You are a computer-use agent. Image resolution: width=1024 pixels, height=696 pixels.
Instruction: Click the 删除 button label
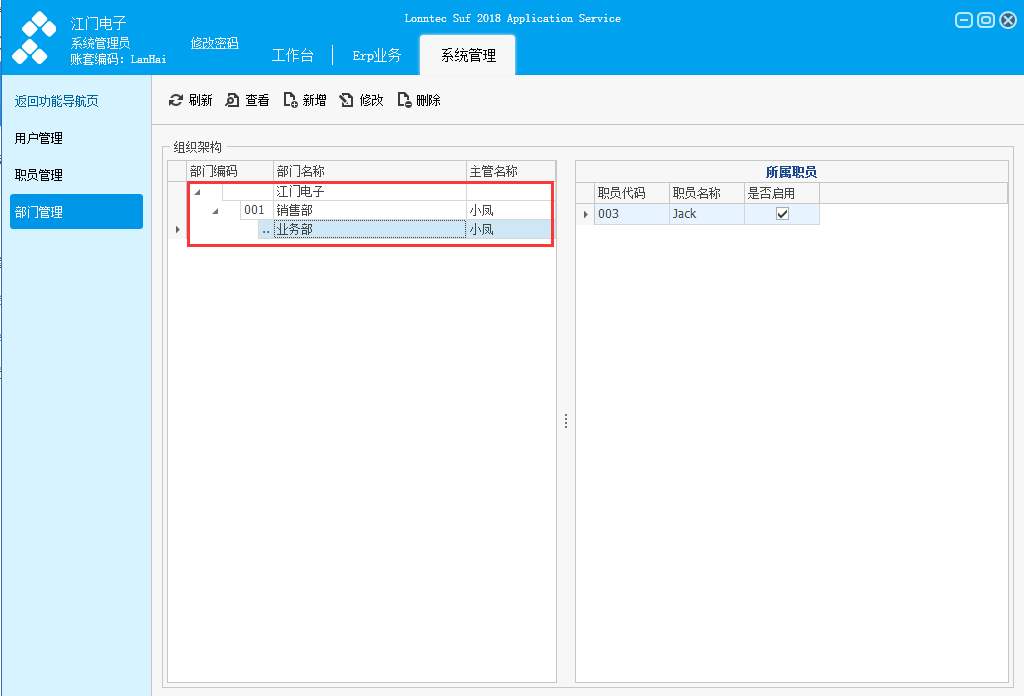click(428, 100)
